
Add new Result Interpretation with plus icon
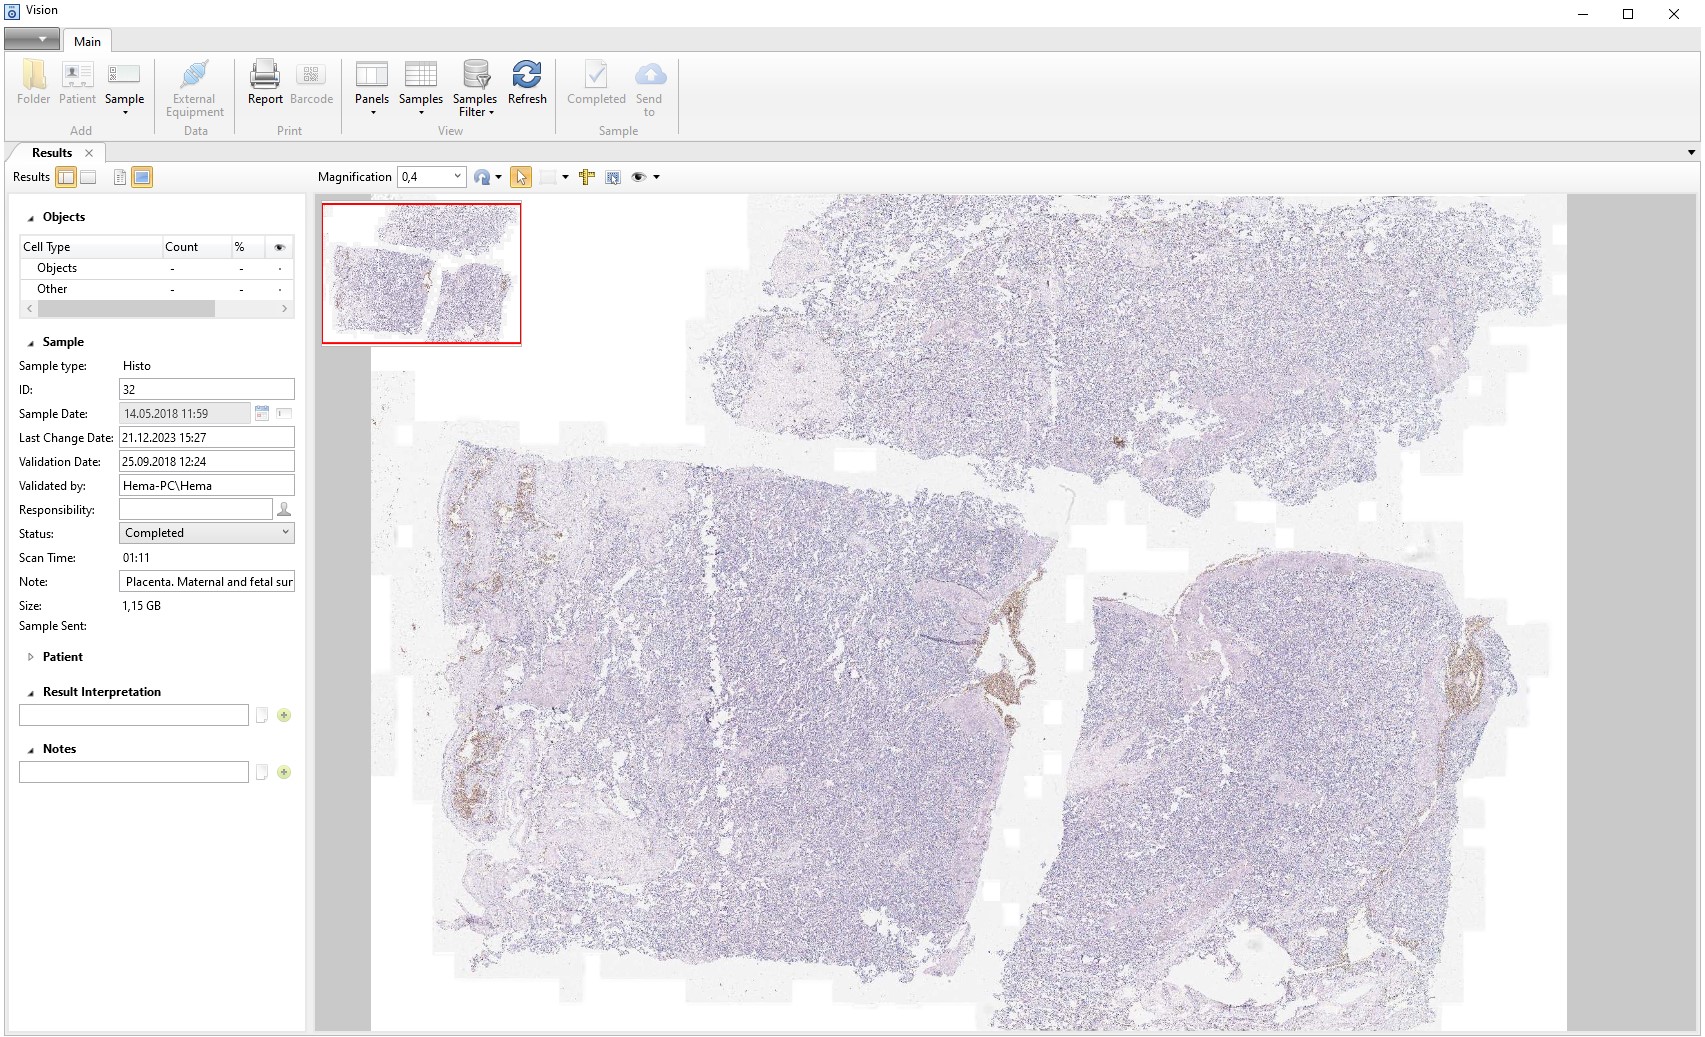pyautogui.click(x=284, y=715)
